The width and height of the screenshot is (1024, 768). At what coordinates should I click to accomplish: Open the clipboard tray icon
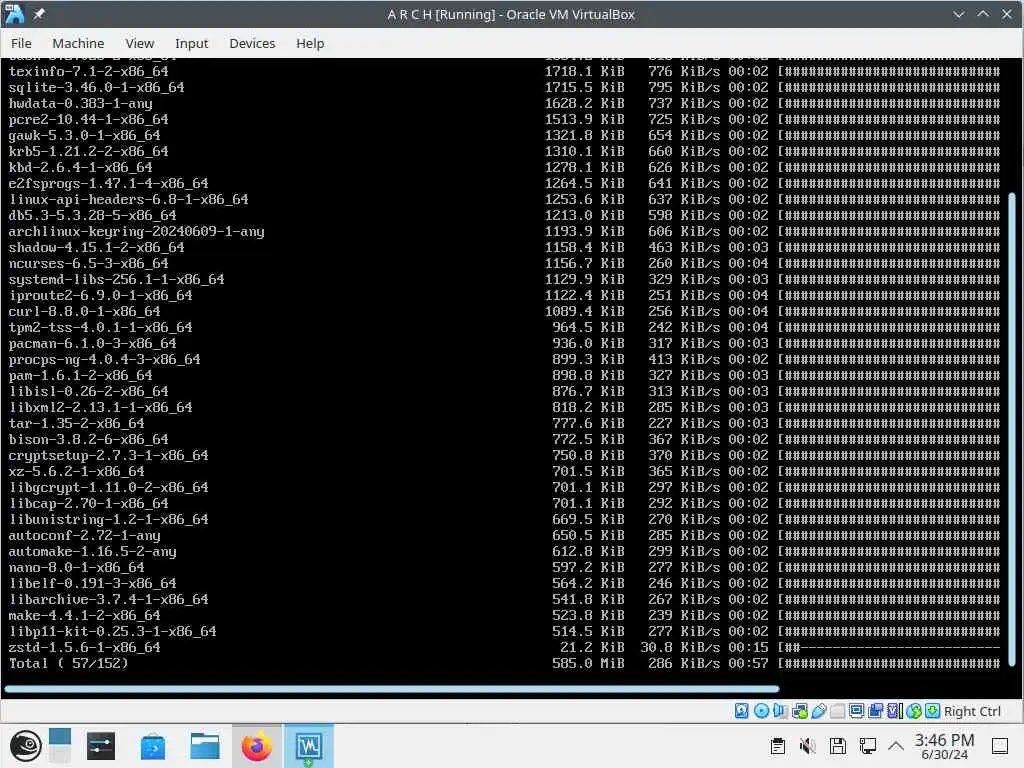pyautogui.click(x=777, y=746)
